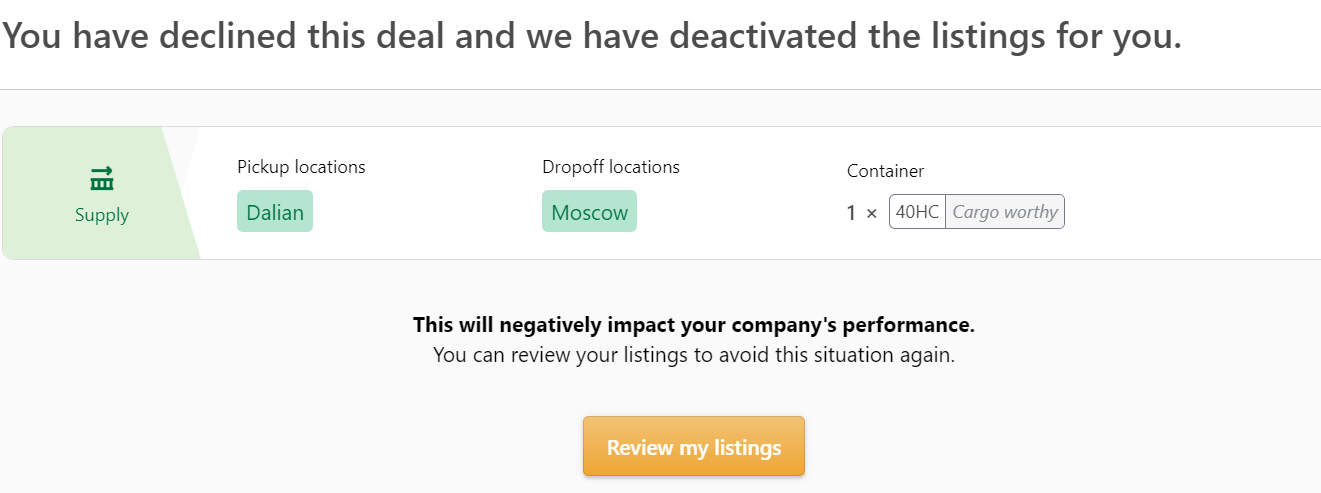Click the Pickup locations heading
Screen dimensions: 1321x493
pos(301,167)
